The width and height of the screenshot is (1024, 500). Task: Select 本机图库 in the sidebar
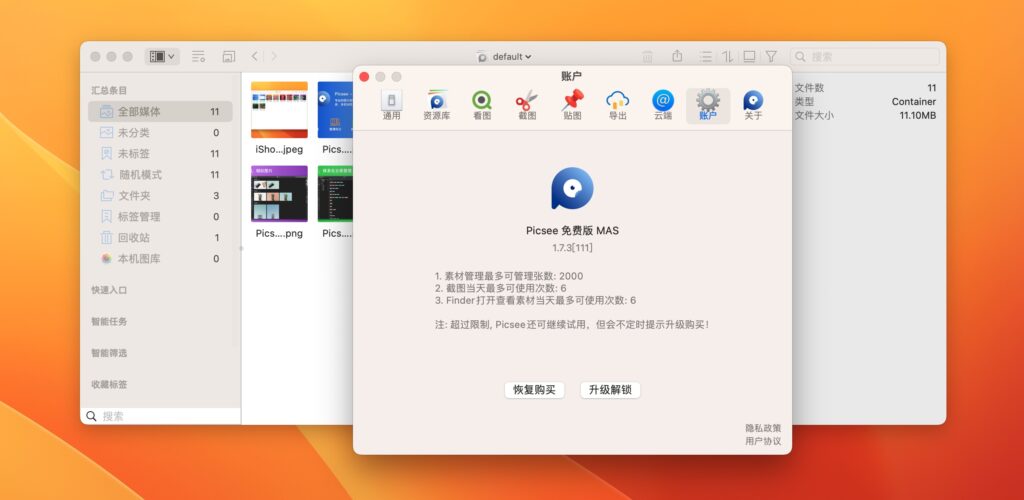(160, 258)
